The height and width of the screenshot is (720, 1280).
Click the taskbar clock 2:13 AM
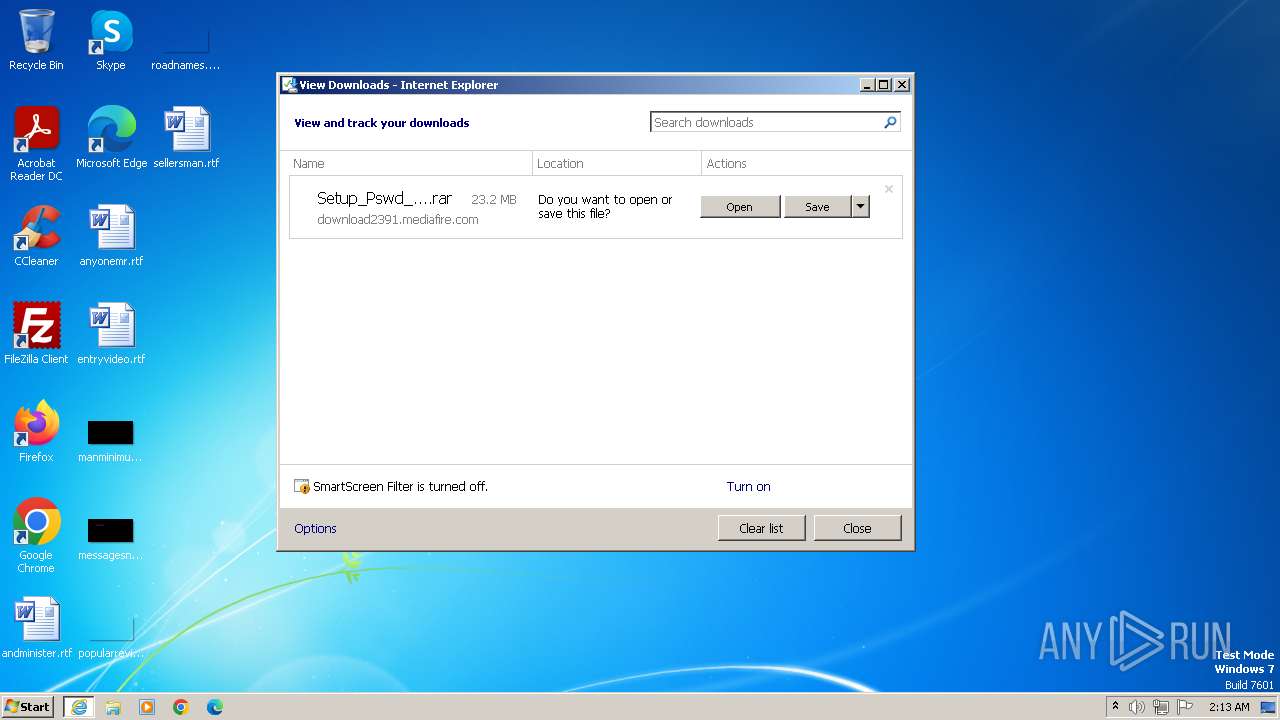[1229, 707]
